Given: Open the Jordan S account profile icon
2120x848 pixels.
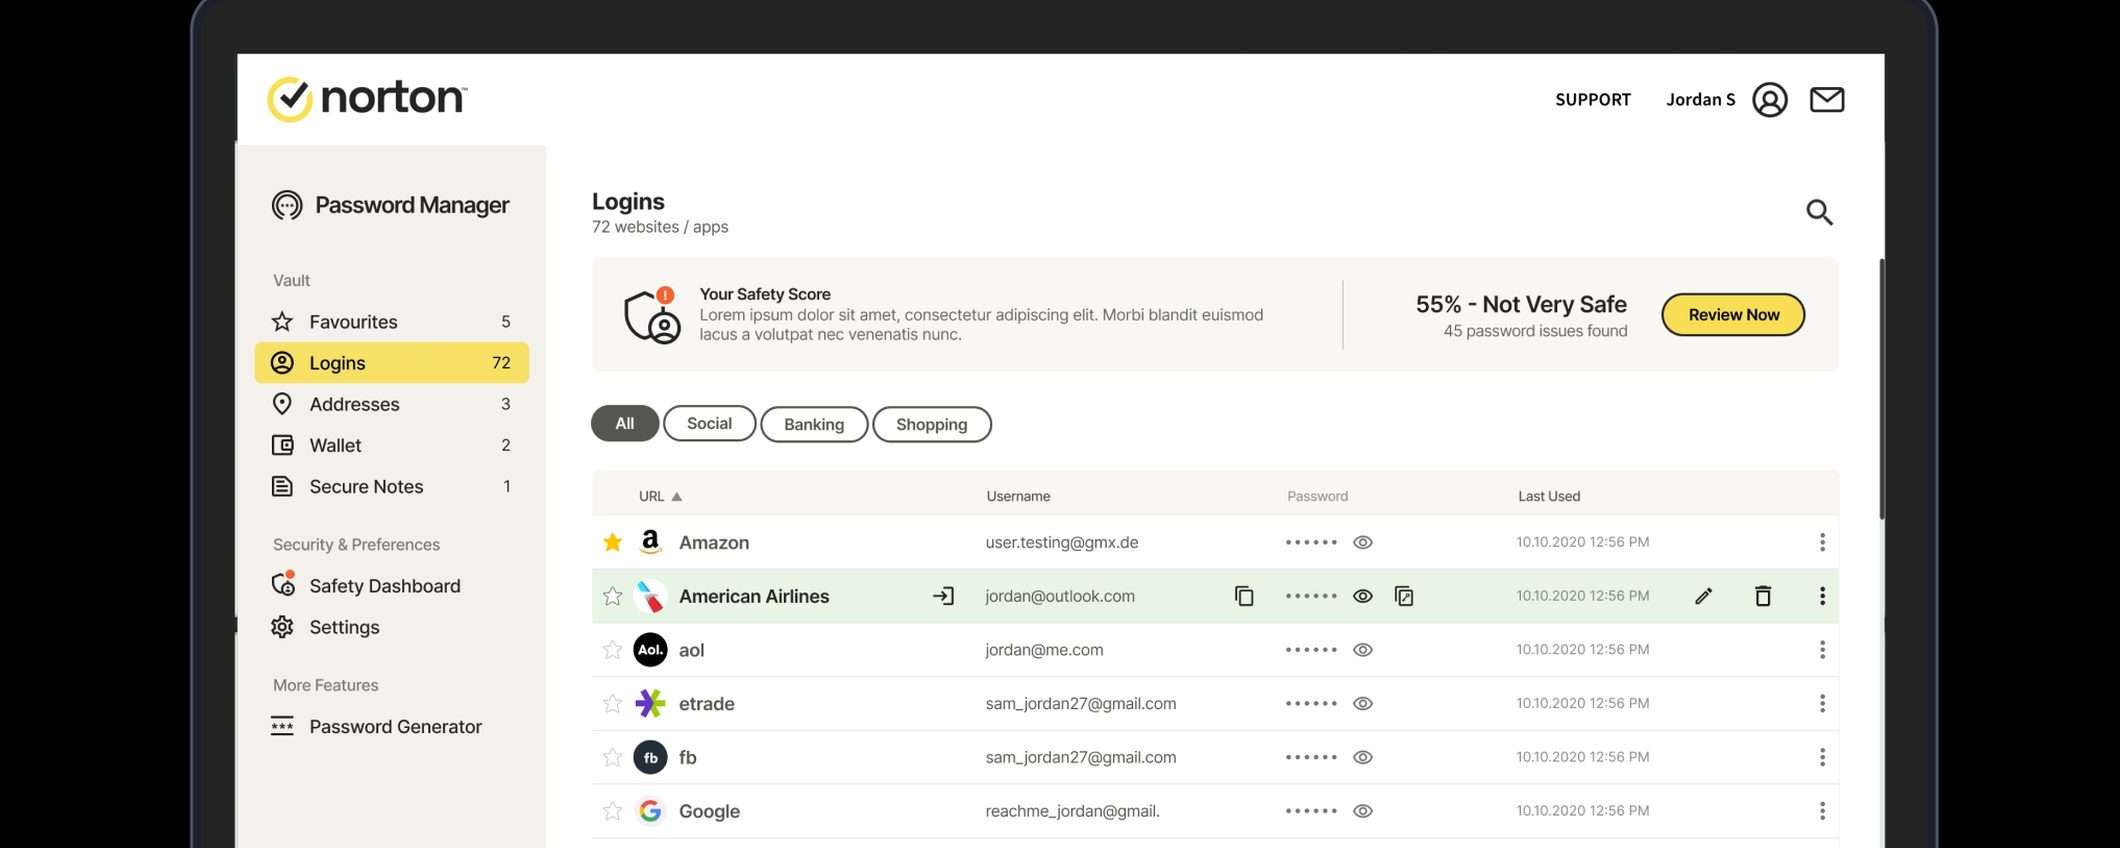Looking at the screenshot, I should click(1769, 100).
